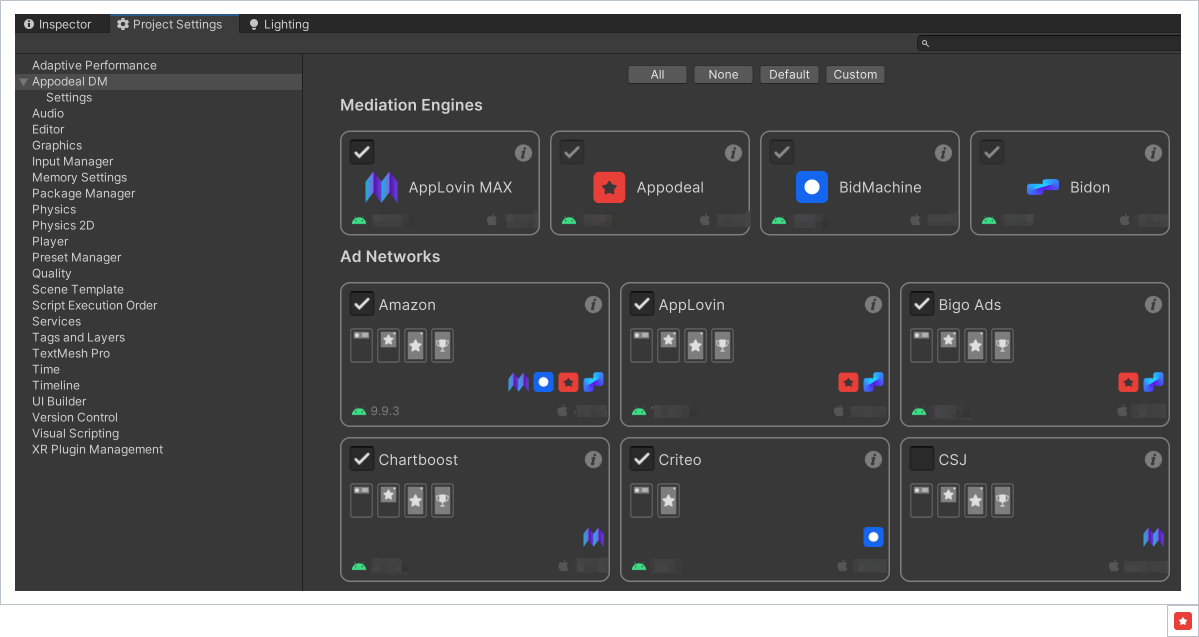Click the info icon on AppLovin MAX card
This screenshot has height=637, width=1199.
point(523,153)
